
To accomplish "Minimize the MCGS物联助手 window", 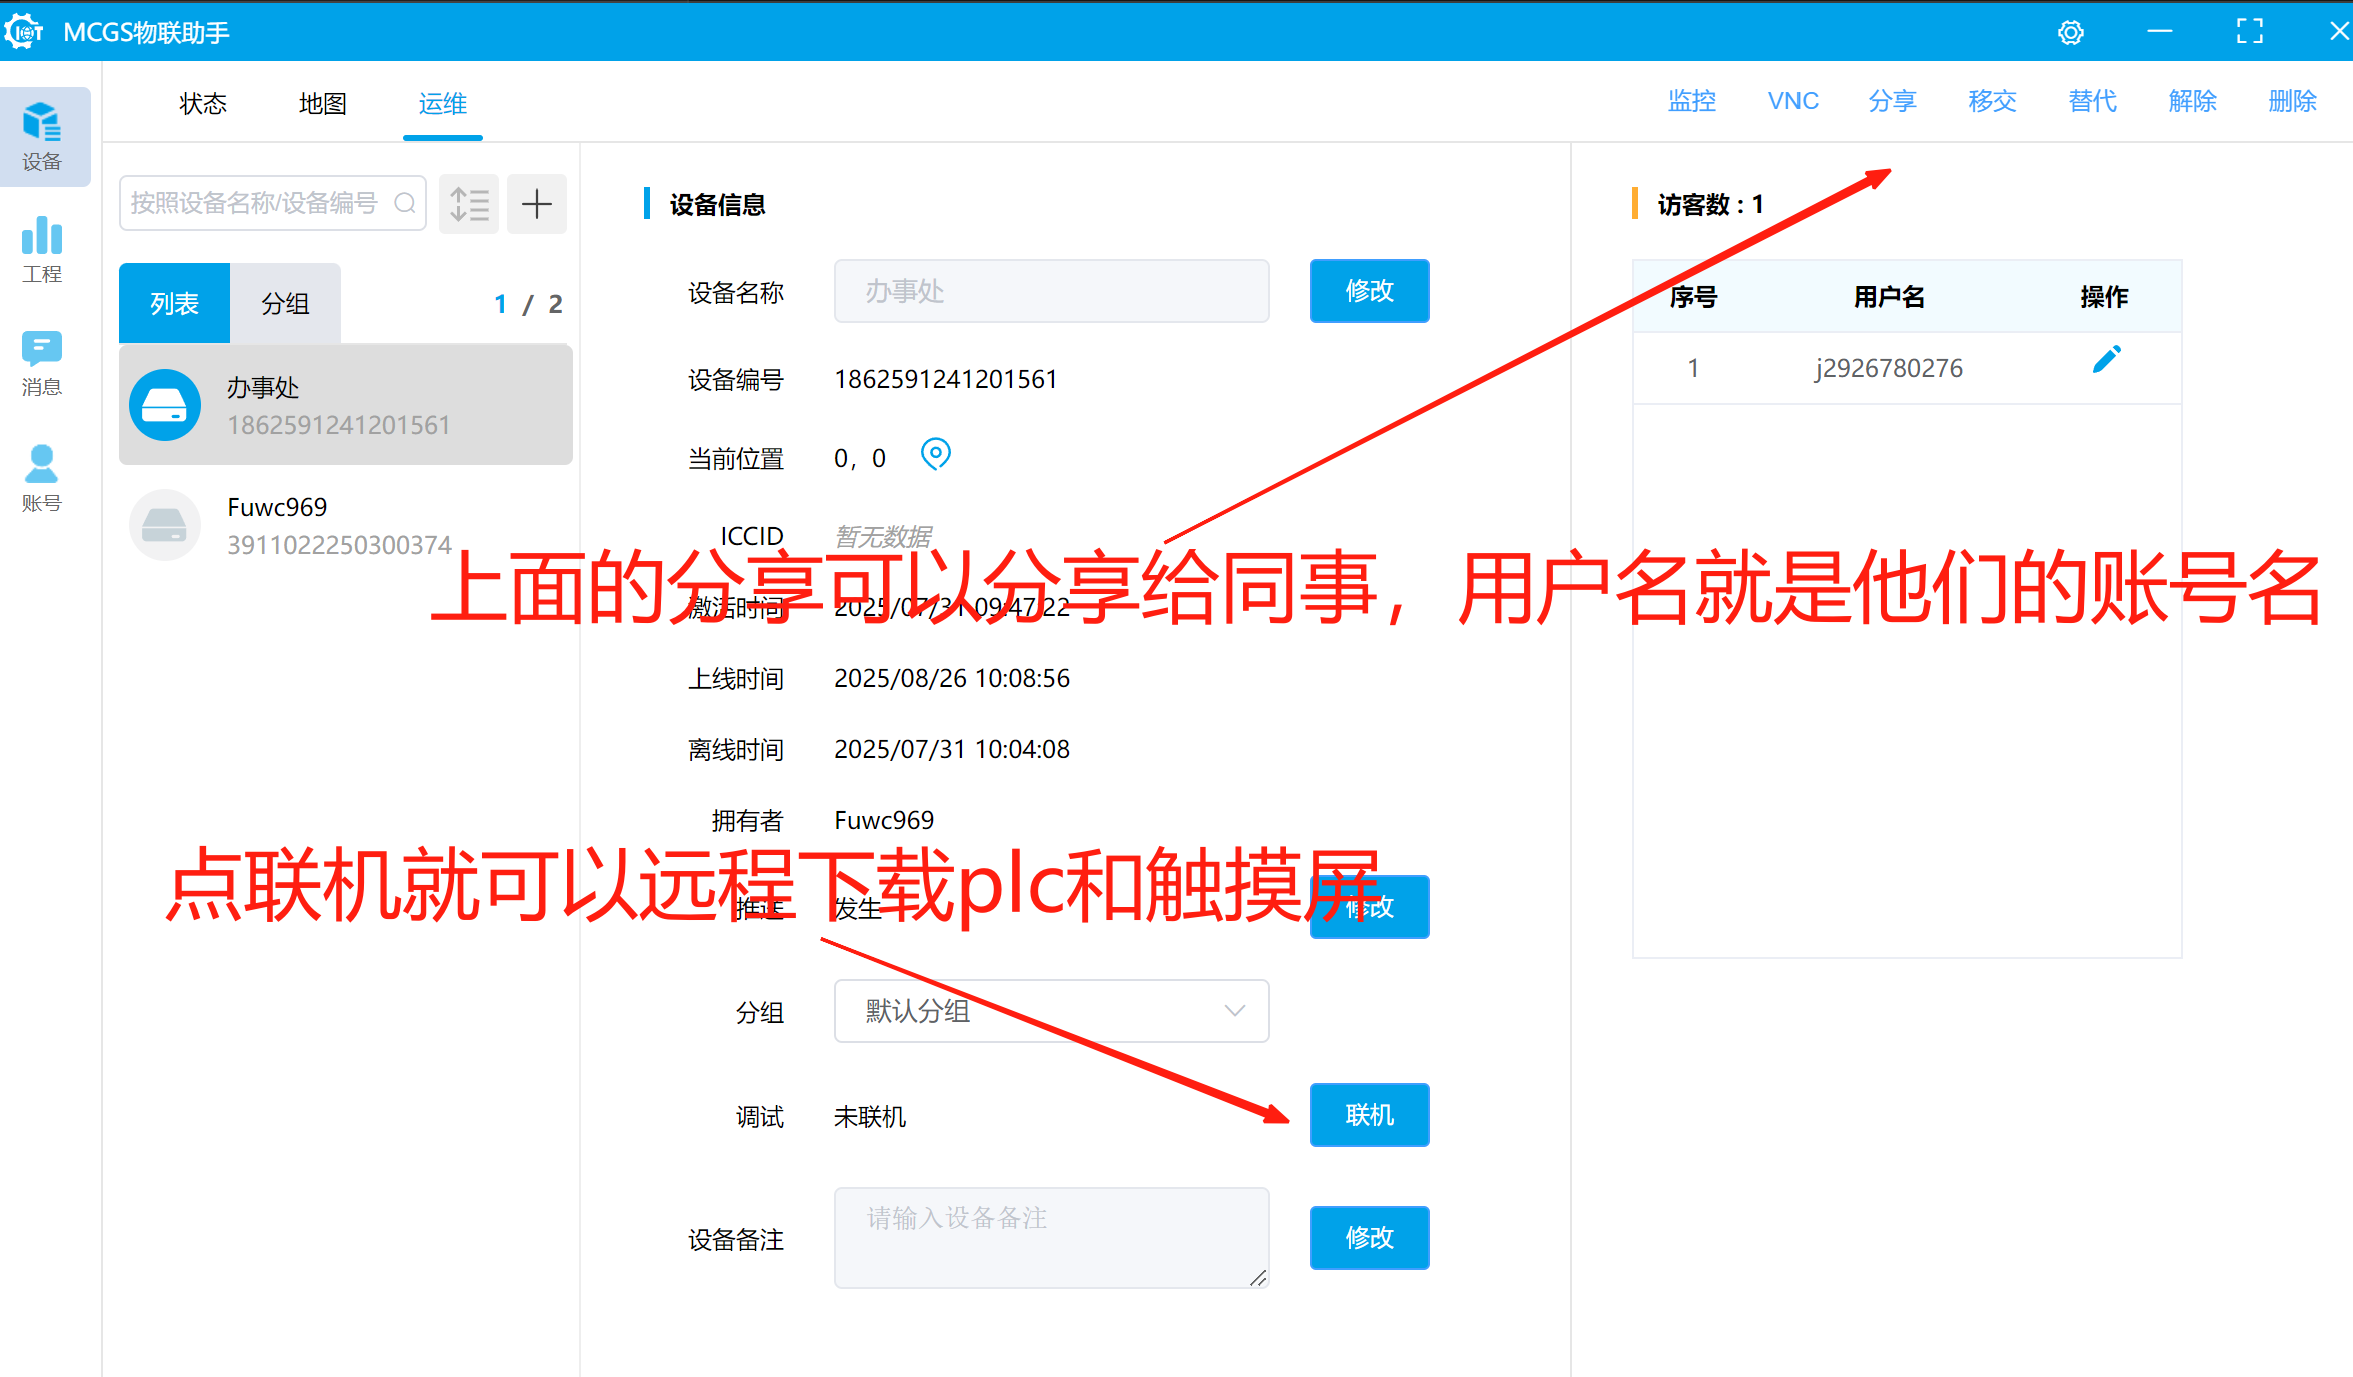I will click(2160, 32).
